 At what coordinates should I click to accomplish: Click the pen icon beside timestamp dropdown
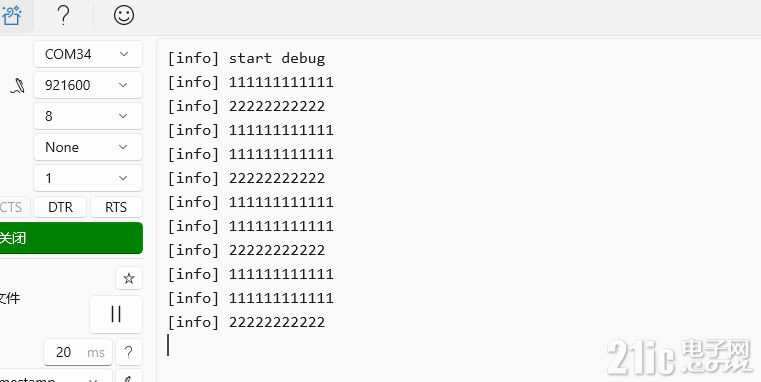129,376
